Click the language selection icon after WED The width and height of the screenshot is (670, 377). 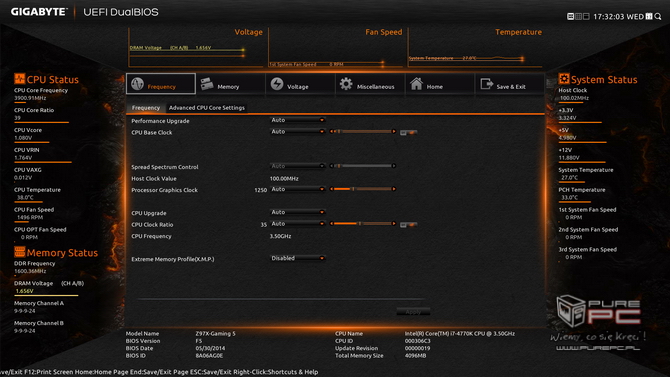649,16
